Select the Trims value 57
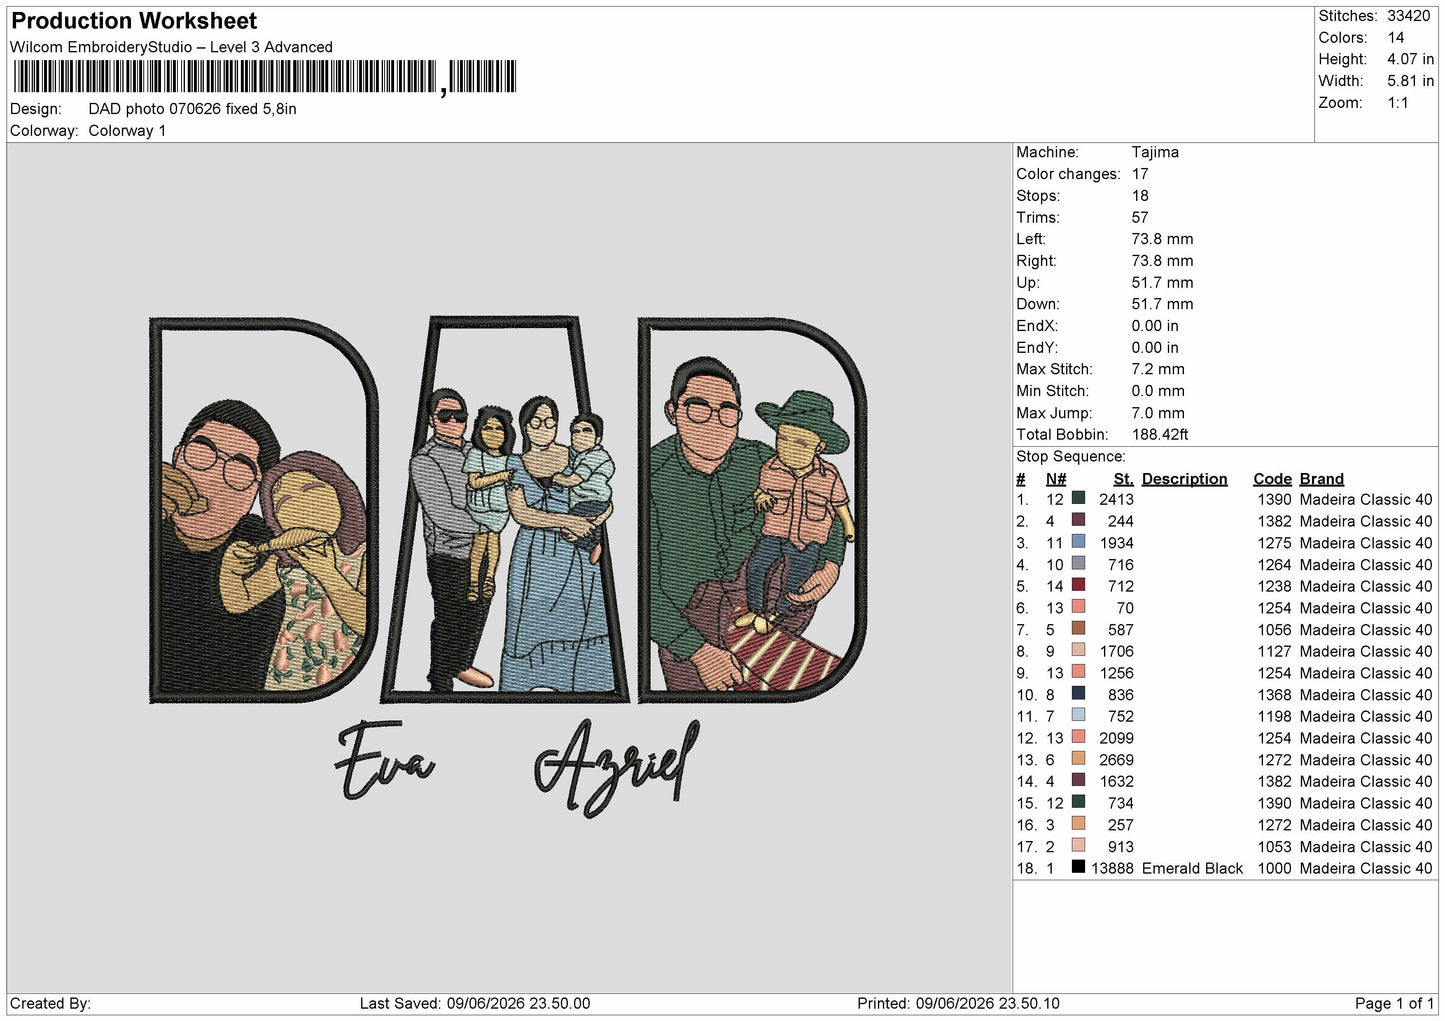1445x1021 pixels. click(x=1140, y=217)
